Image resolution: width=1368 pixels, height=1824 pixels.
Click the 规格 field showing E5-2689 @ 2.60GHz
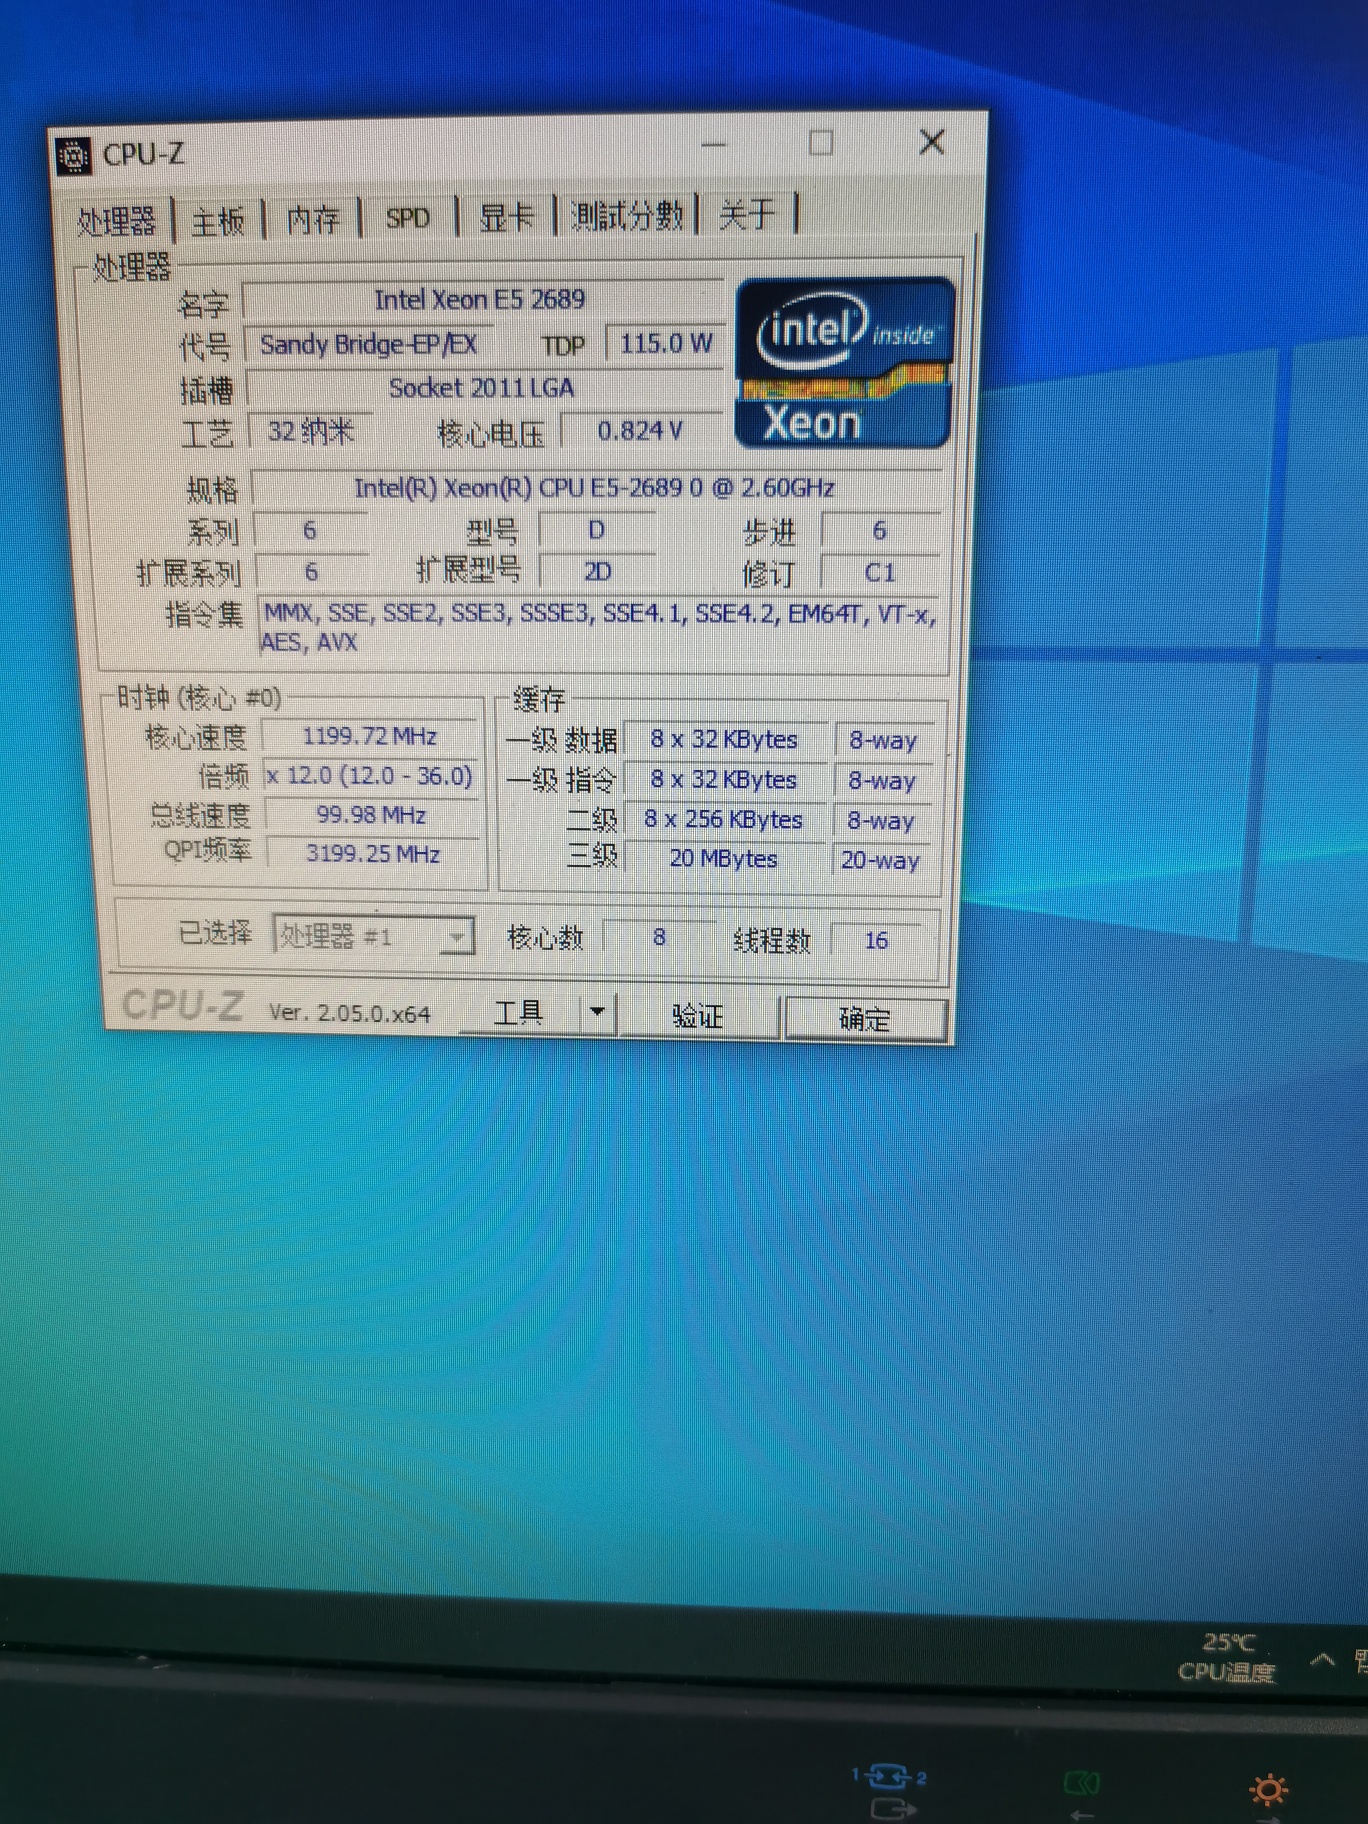click(595, 488)
